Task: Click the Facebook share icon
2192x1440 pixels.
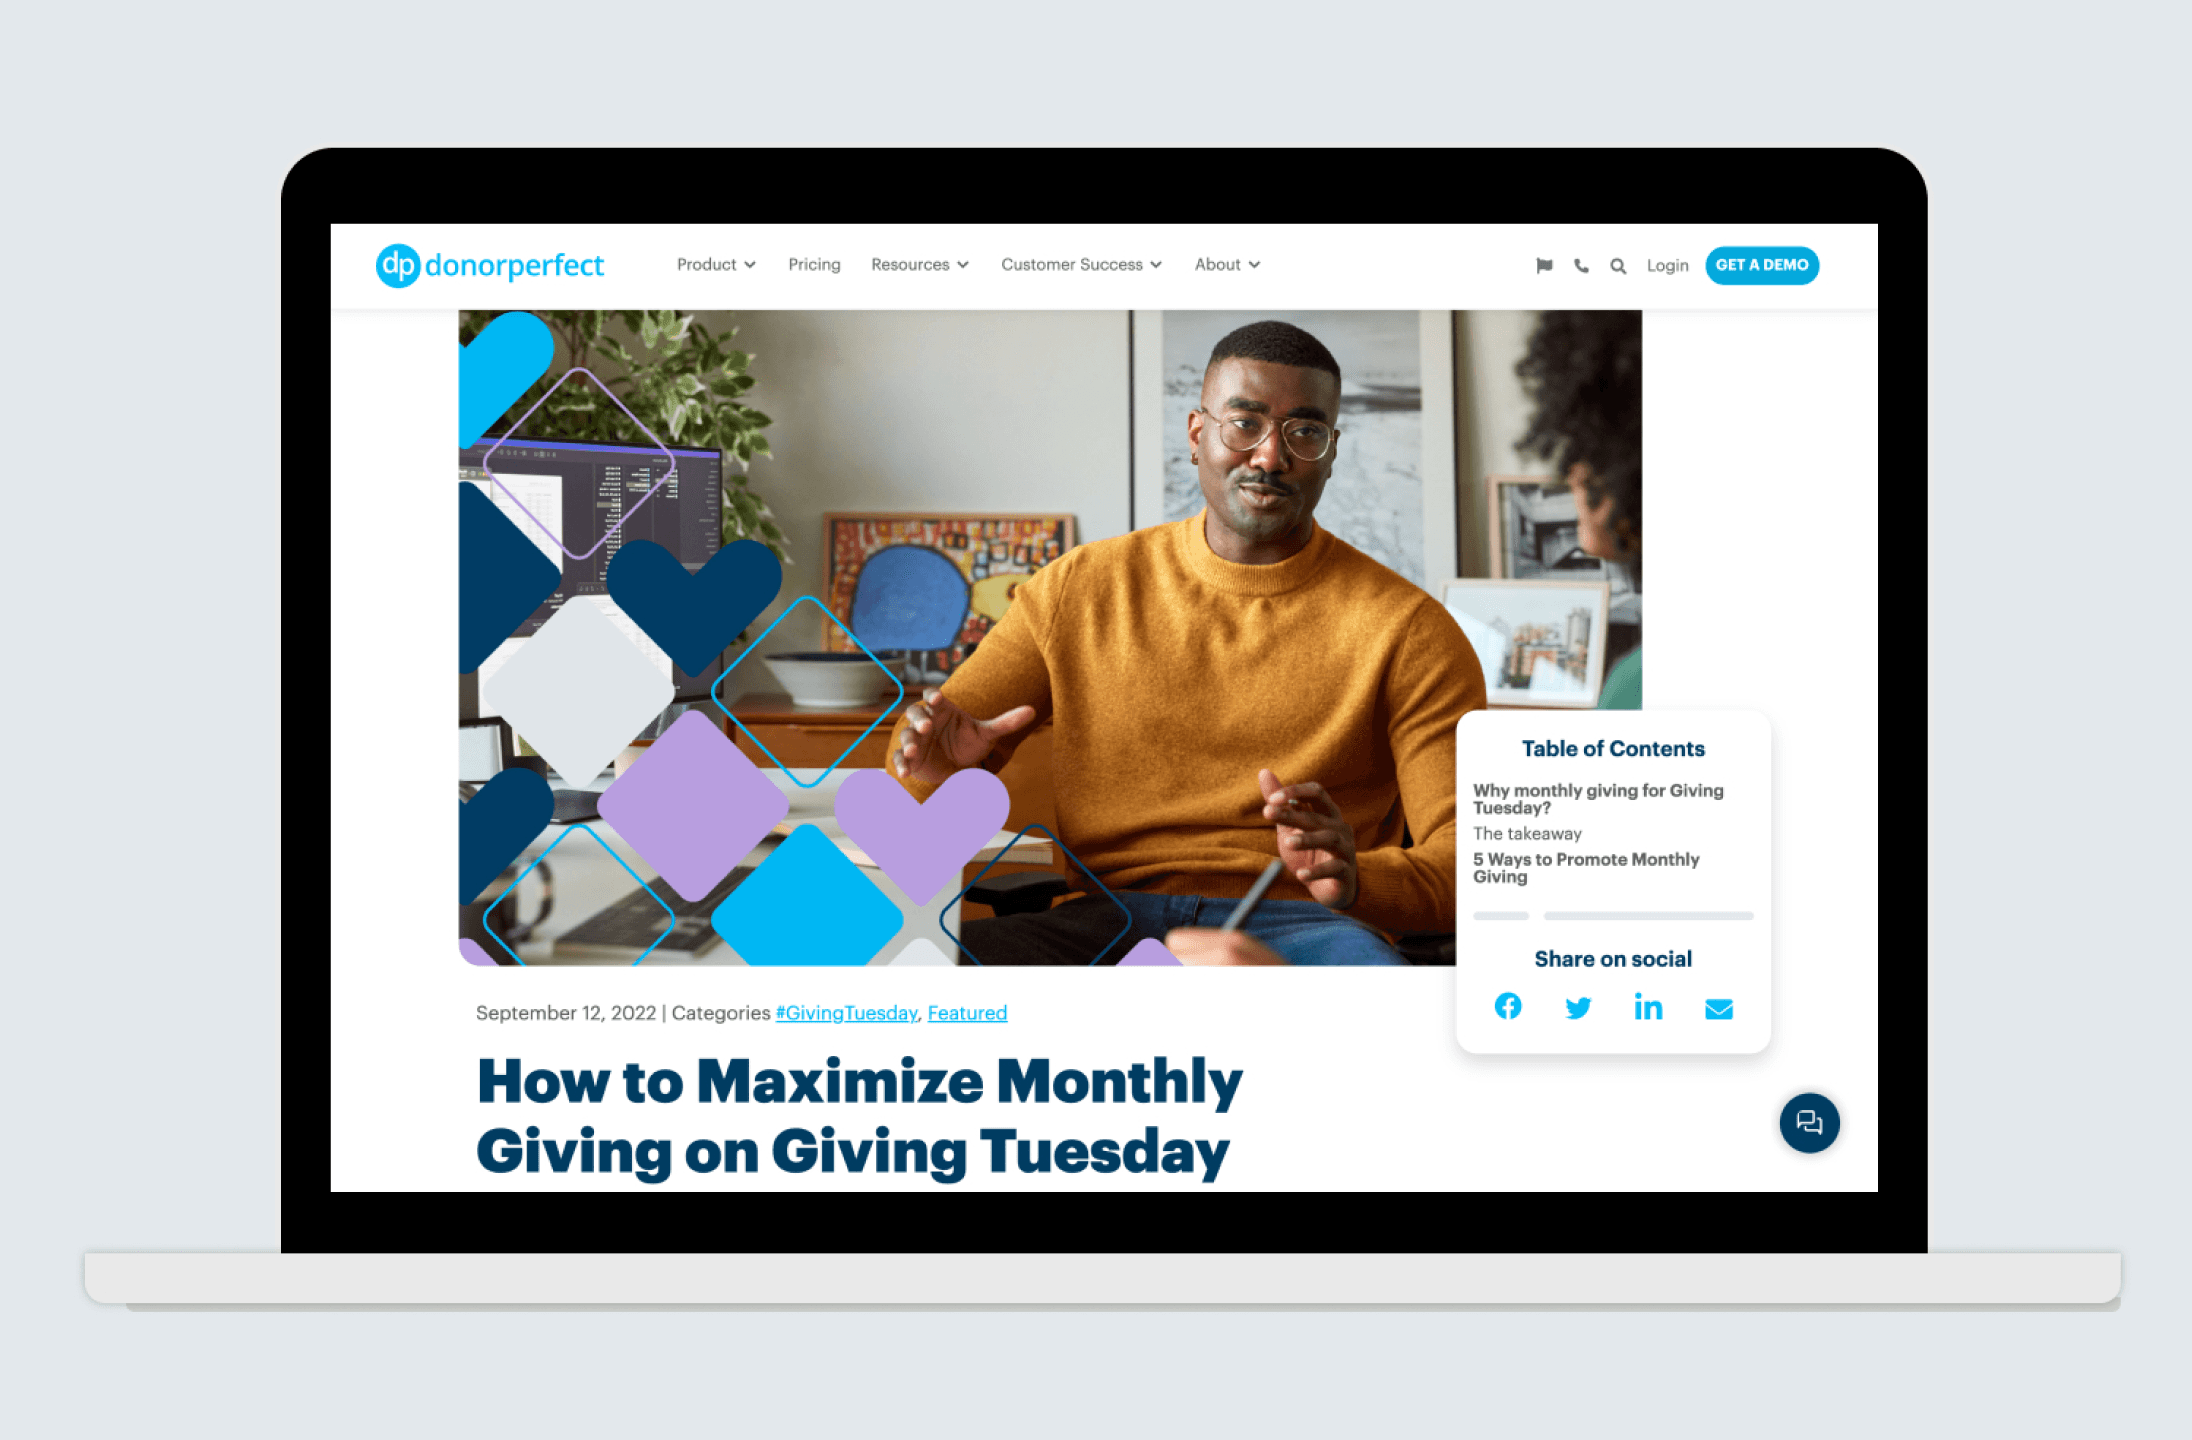Action: (1506, 1008)
